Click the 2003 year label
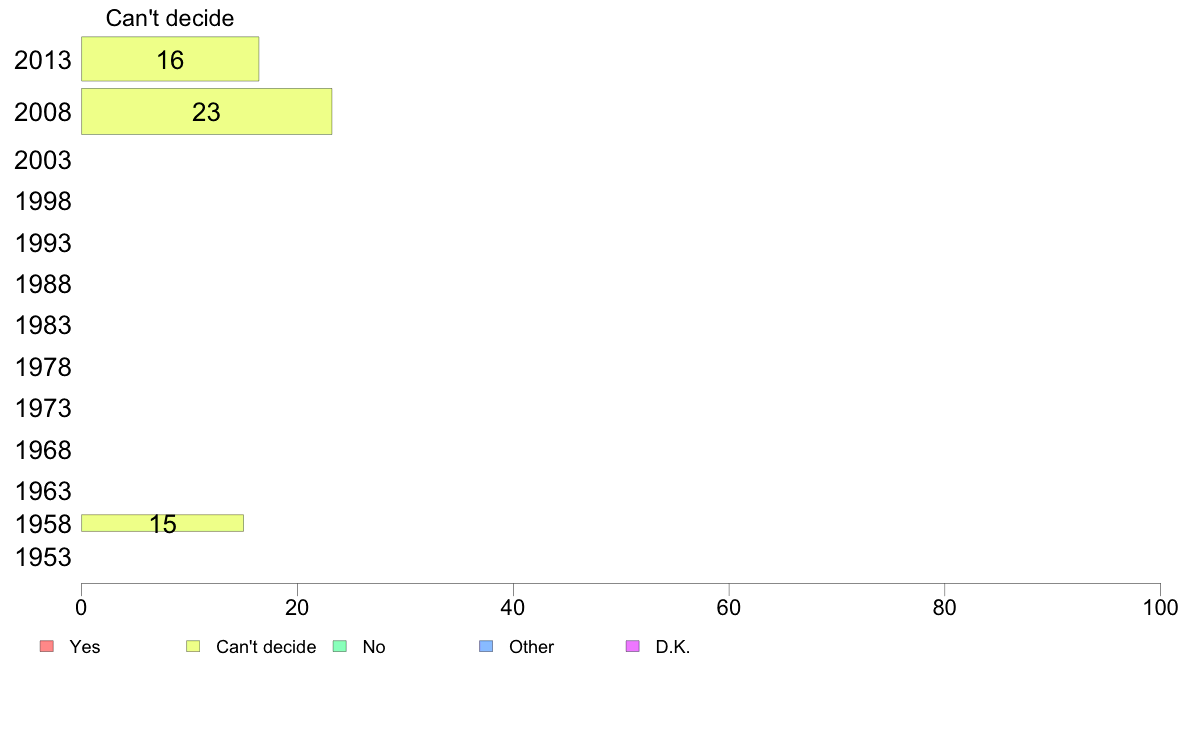 (x=43, y=161)
